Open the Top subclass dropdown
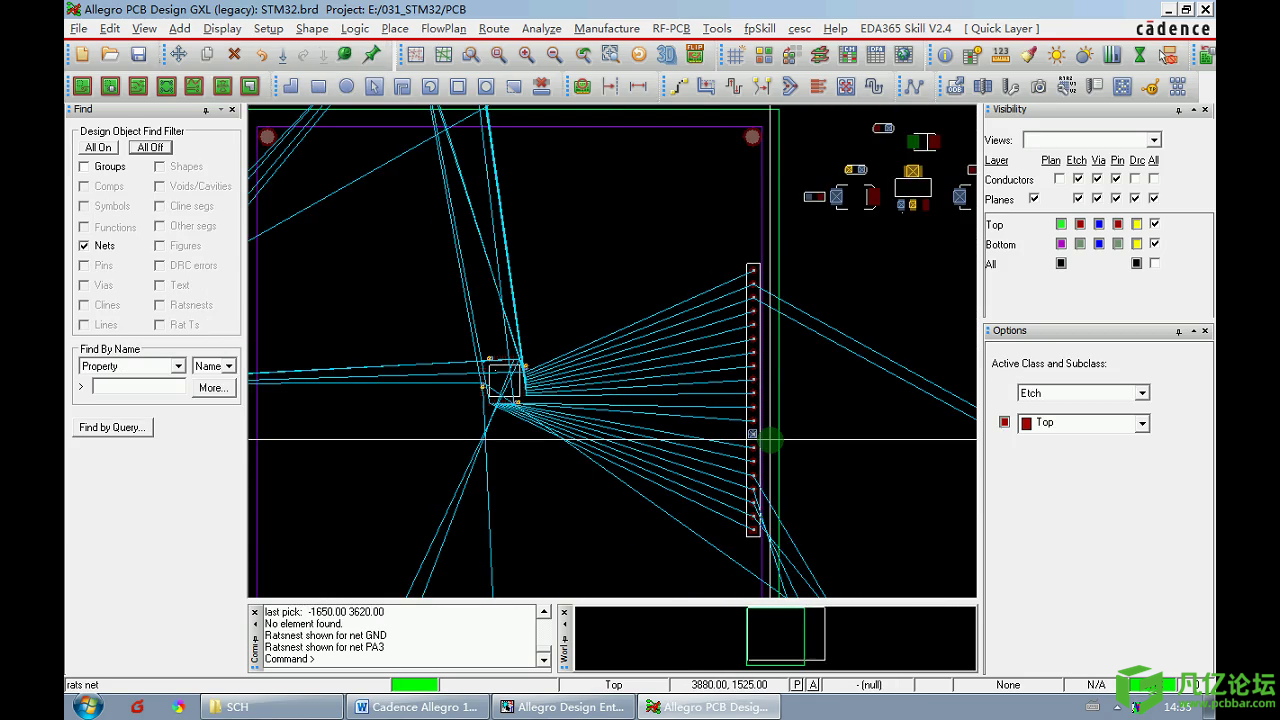1280x720 pixels. tap(1142, 424)
